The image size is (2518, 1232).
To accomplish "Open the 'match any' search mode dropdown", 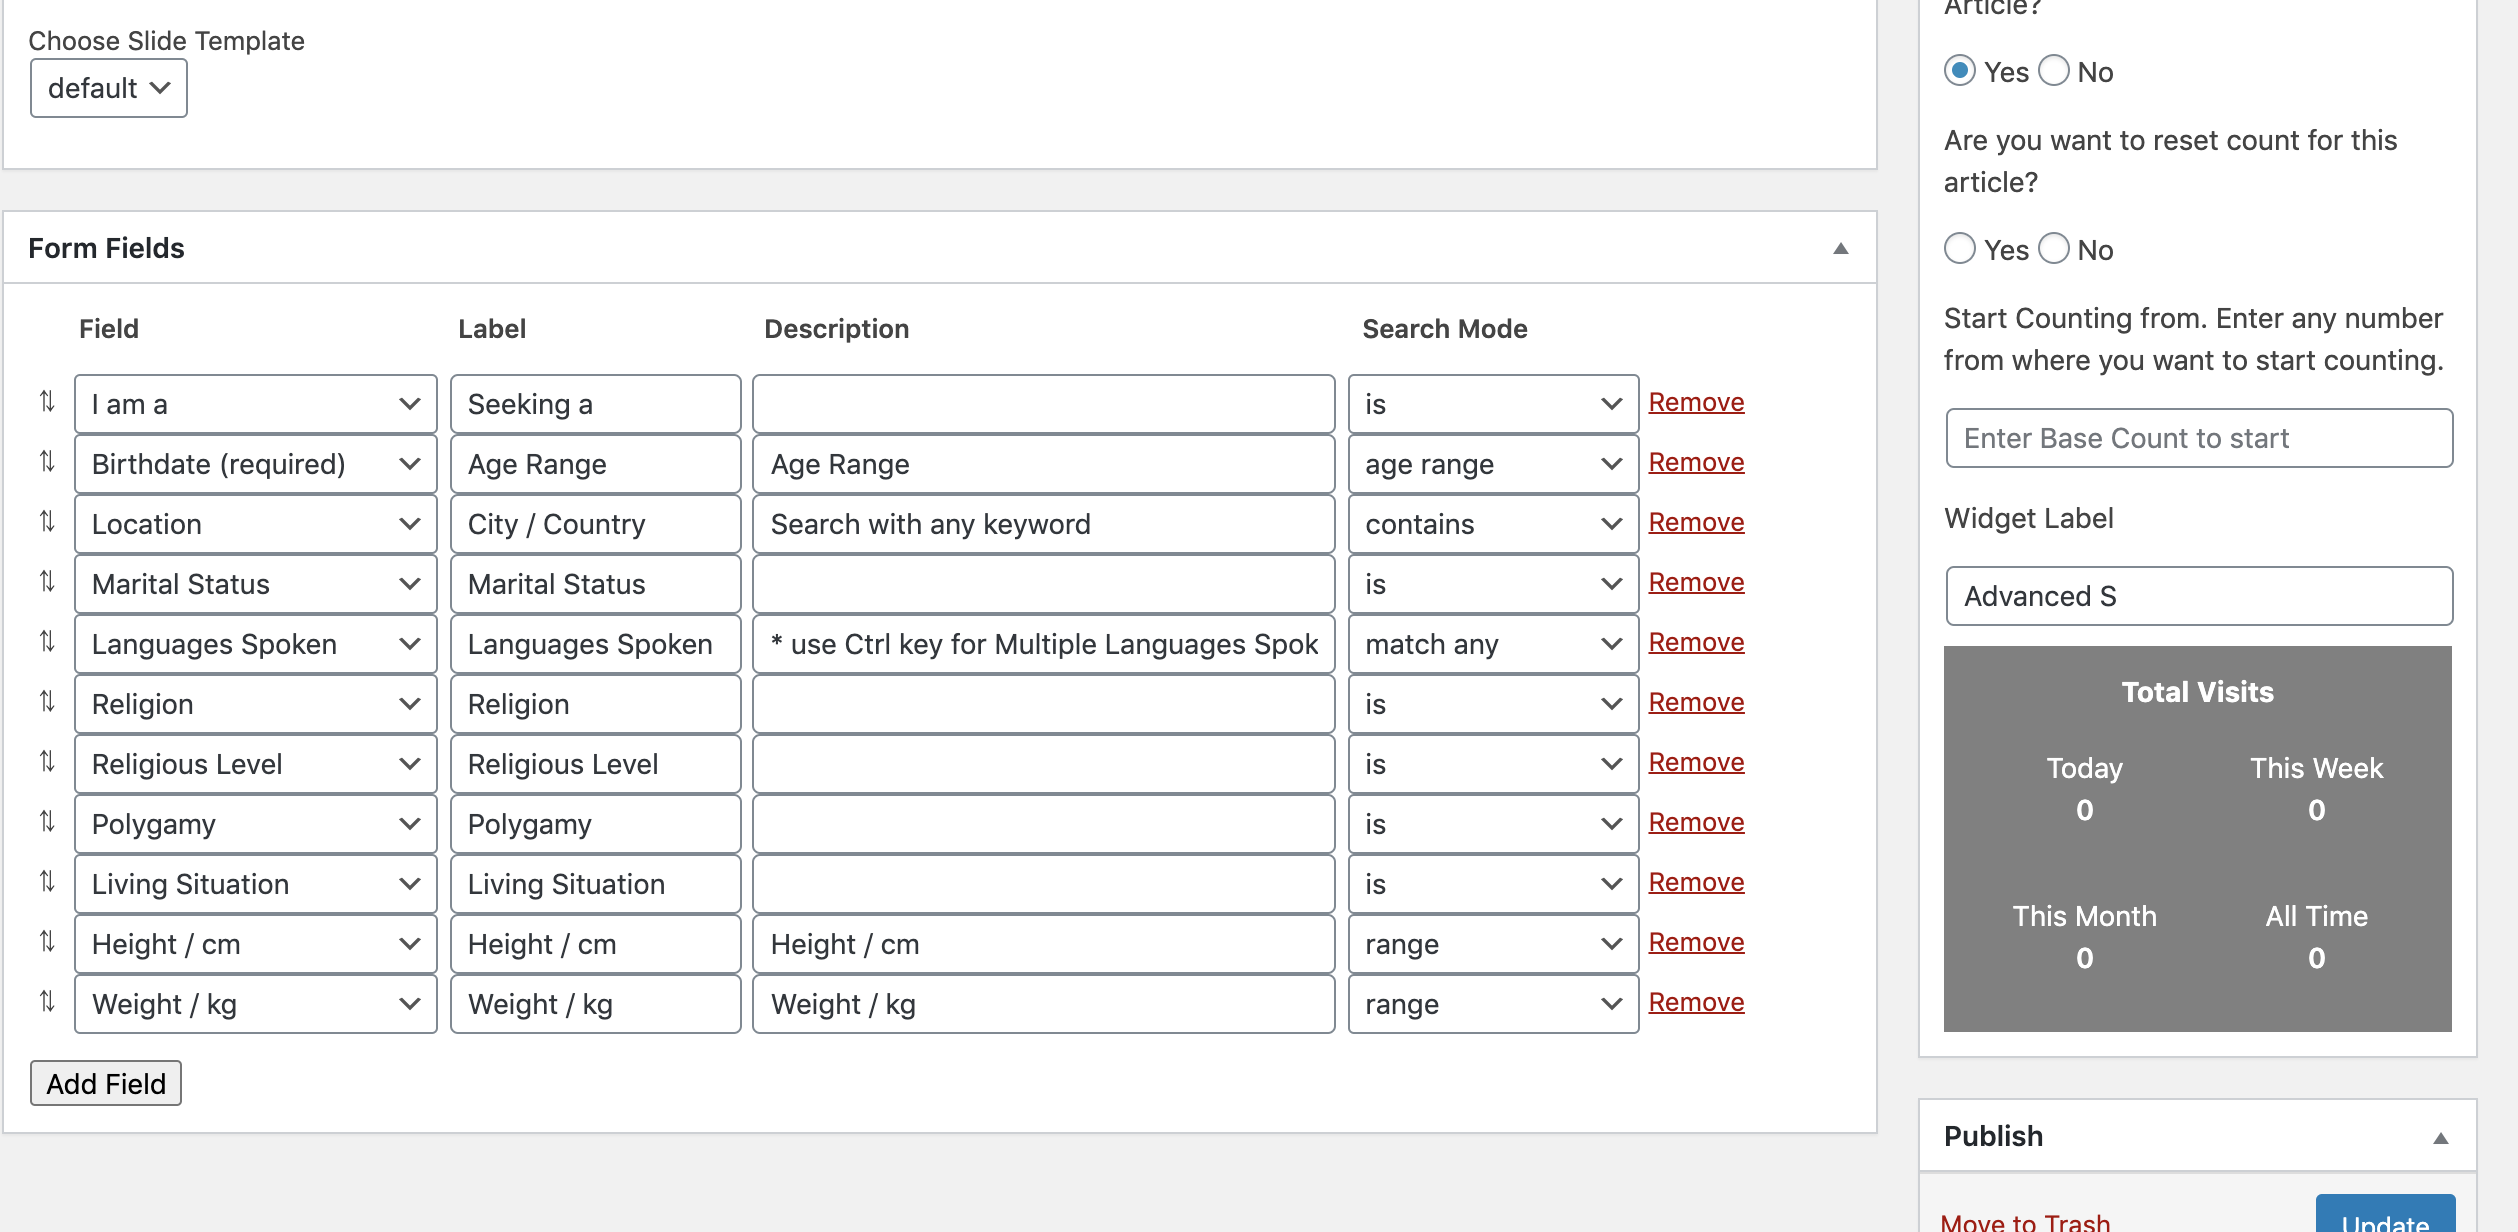I will (x=1493, y=644).
